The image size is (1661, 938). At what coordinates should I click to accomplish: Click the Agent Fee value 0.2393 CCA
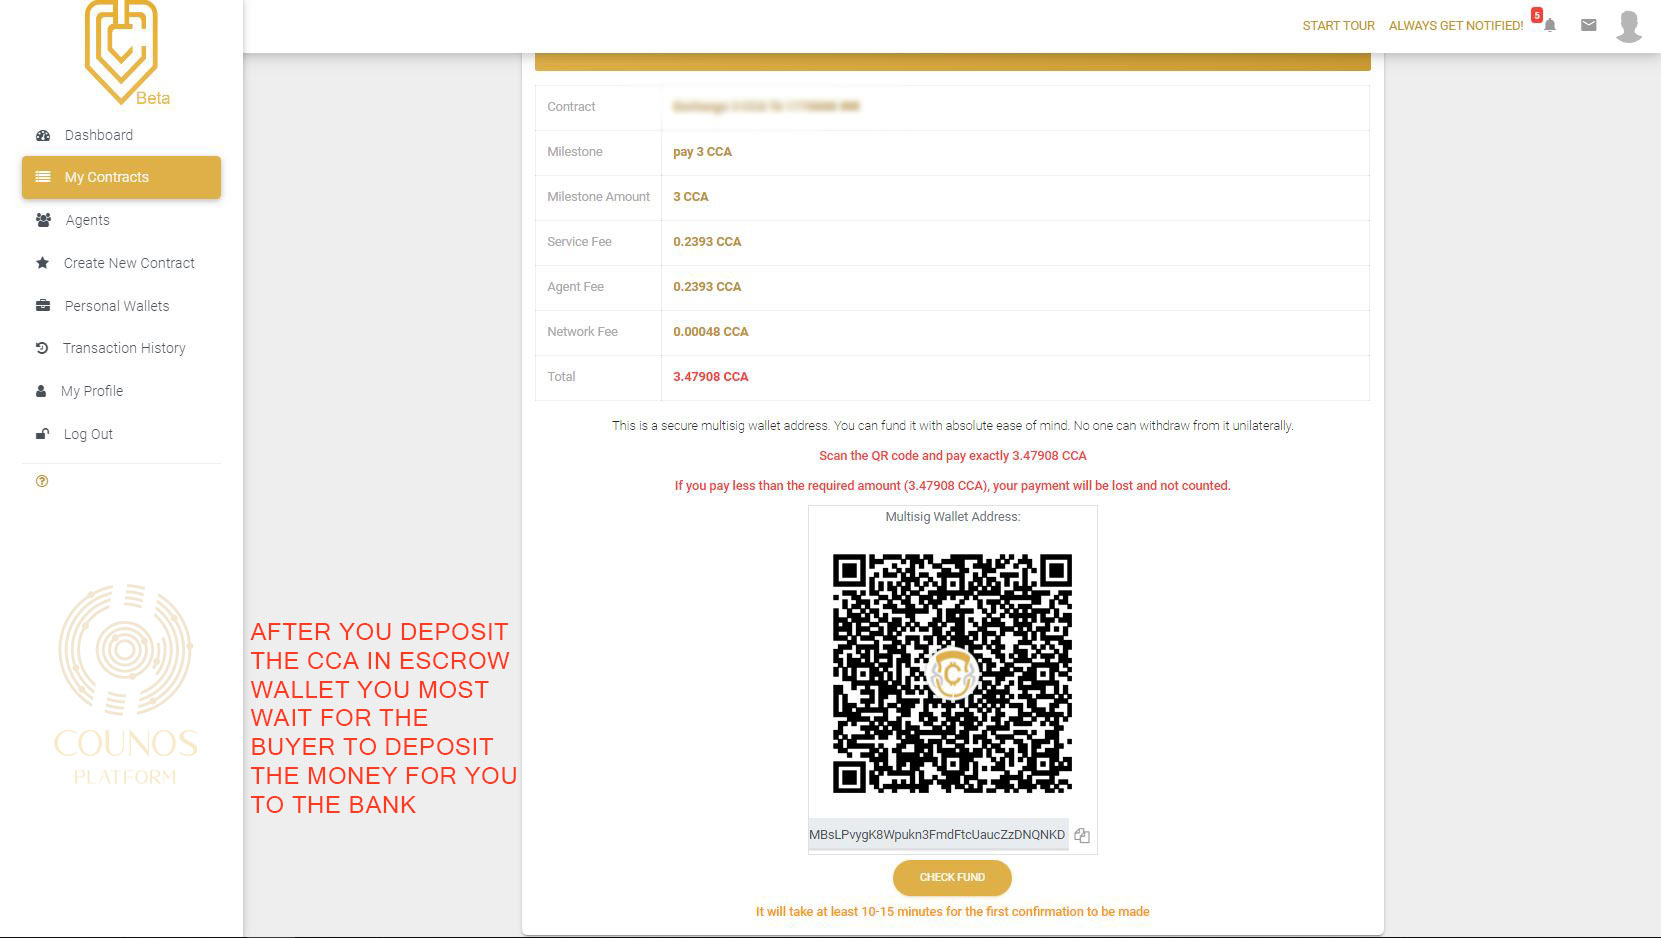click(x=707, y=287)
